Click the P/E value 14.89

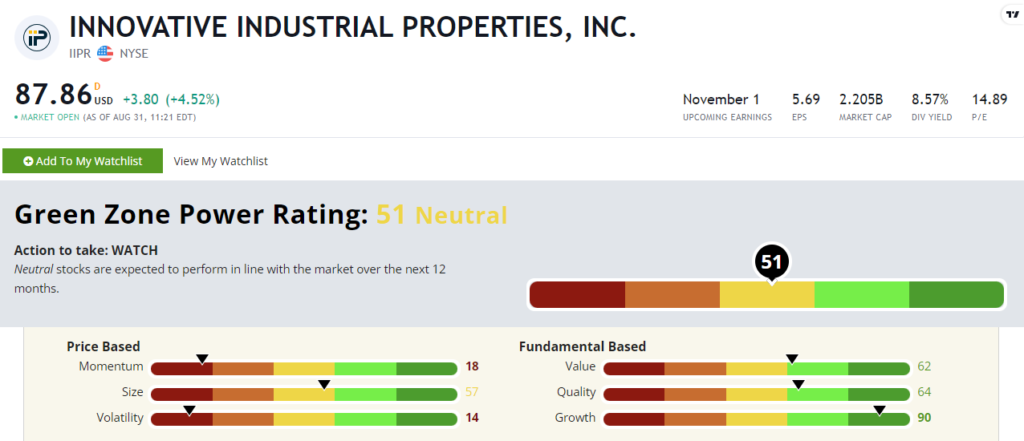(x=989, y=99)
